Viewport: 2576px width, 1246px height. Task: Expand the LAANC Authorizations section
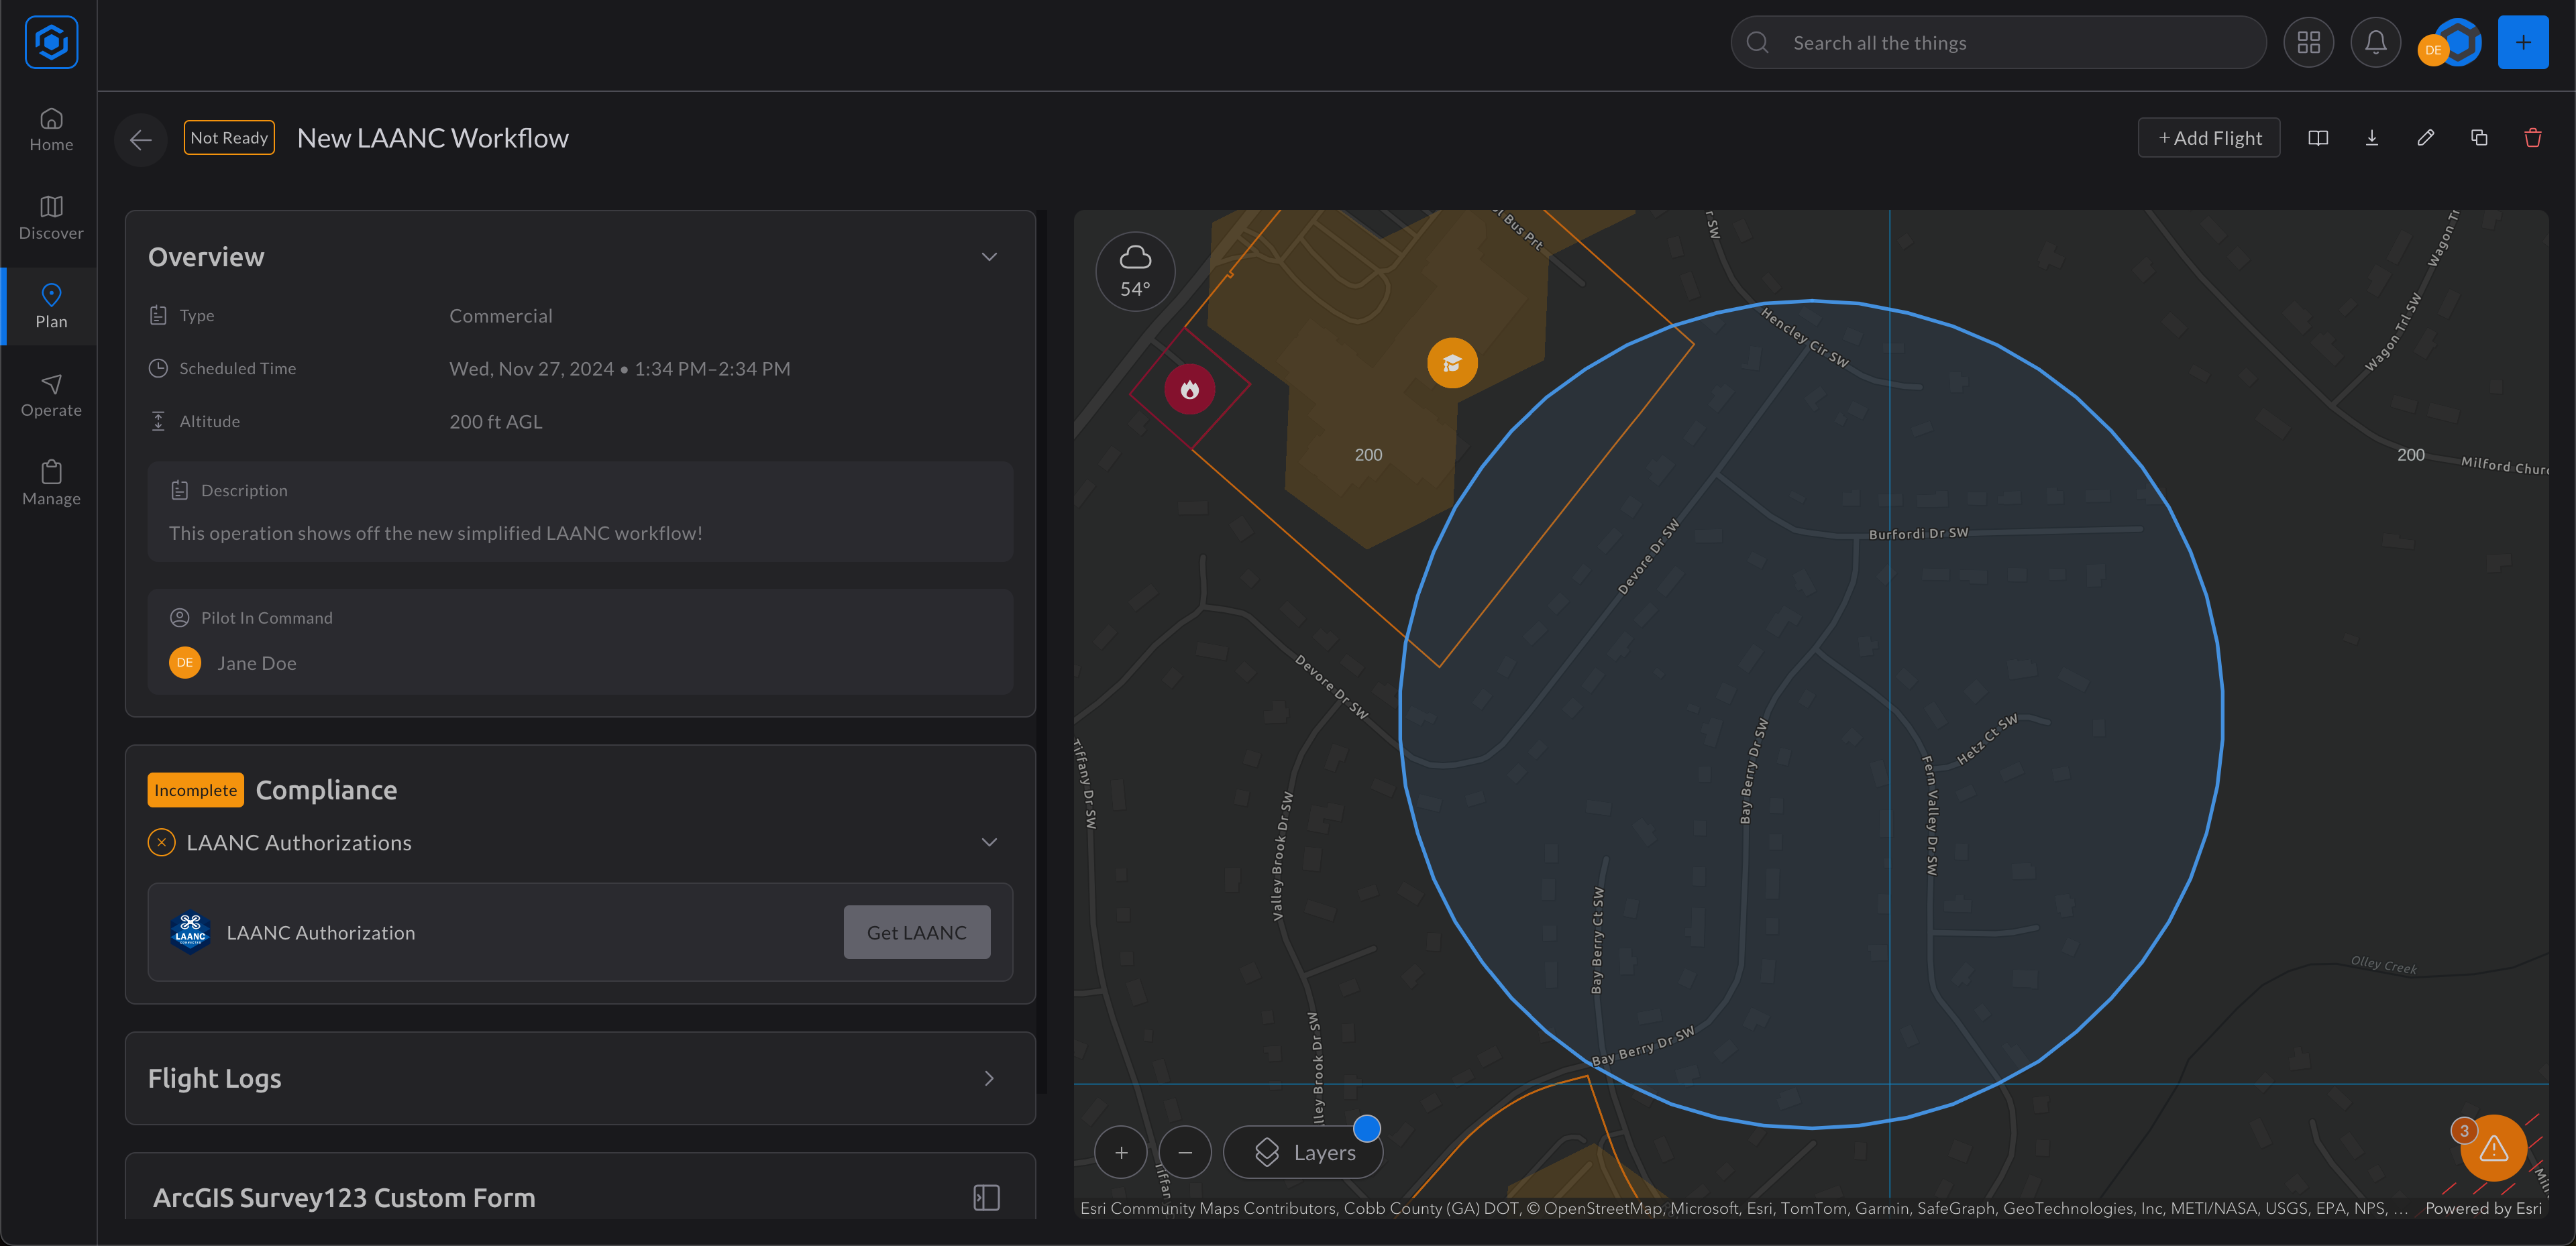(991, 842)
